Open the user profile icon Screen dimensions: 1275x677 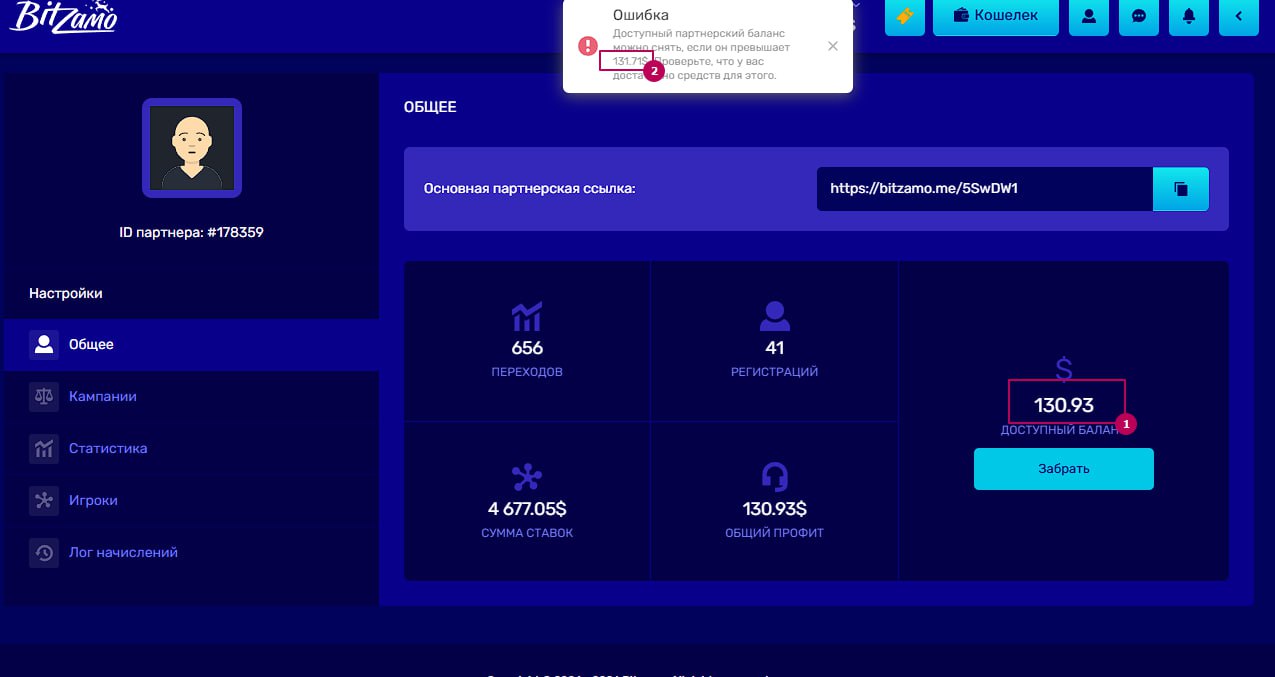coord(1089,16)
